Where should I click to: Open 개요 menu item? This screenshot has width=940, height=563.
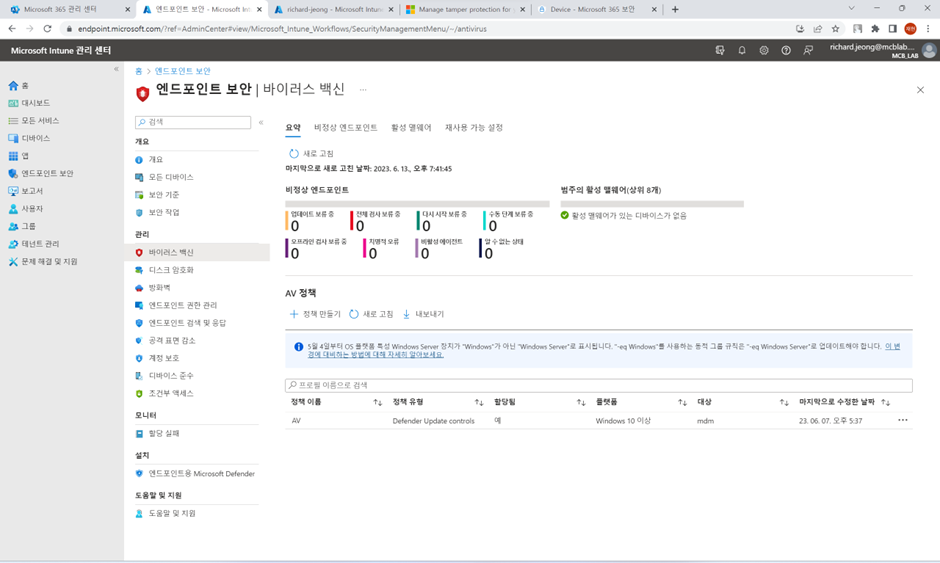point(149,159)
